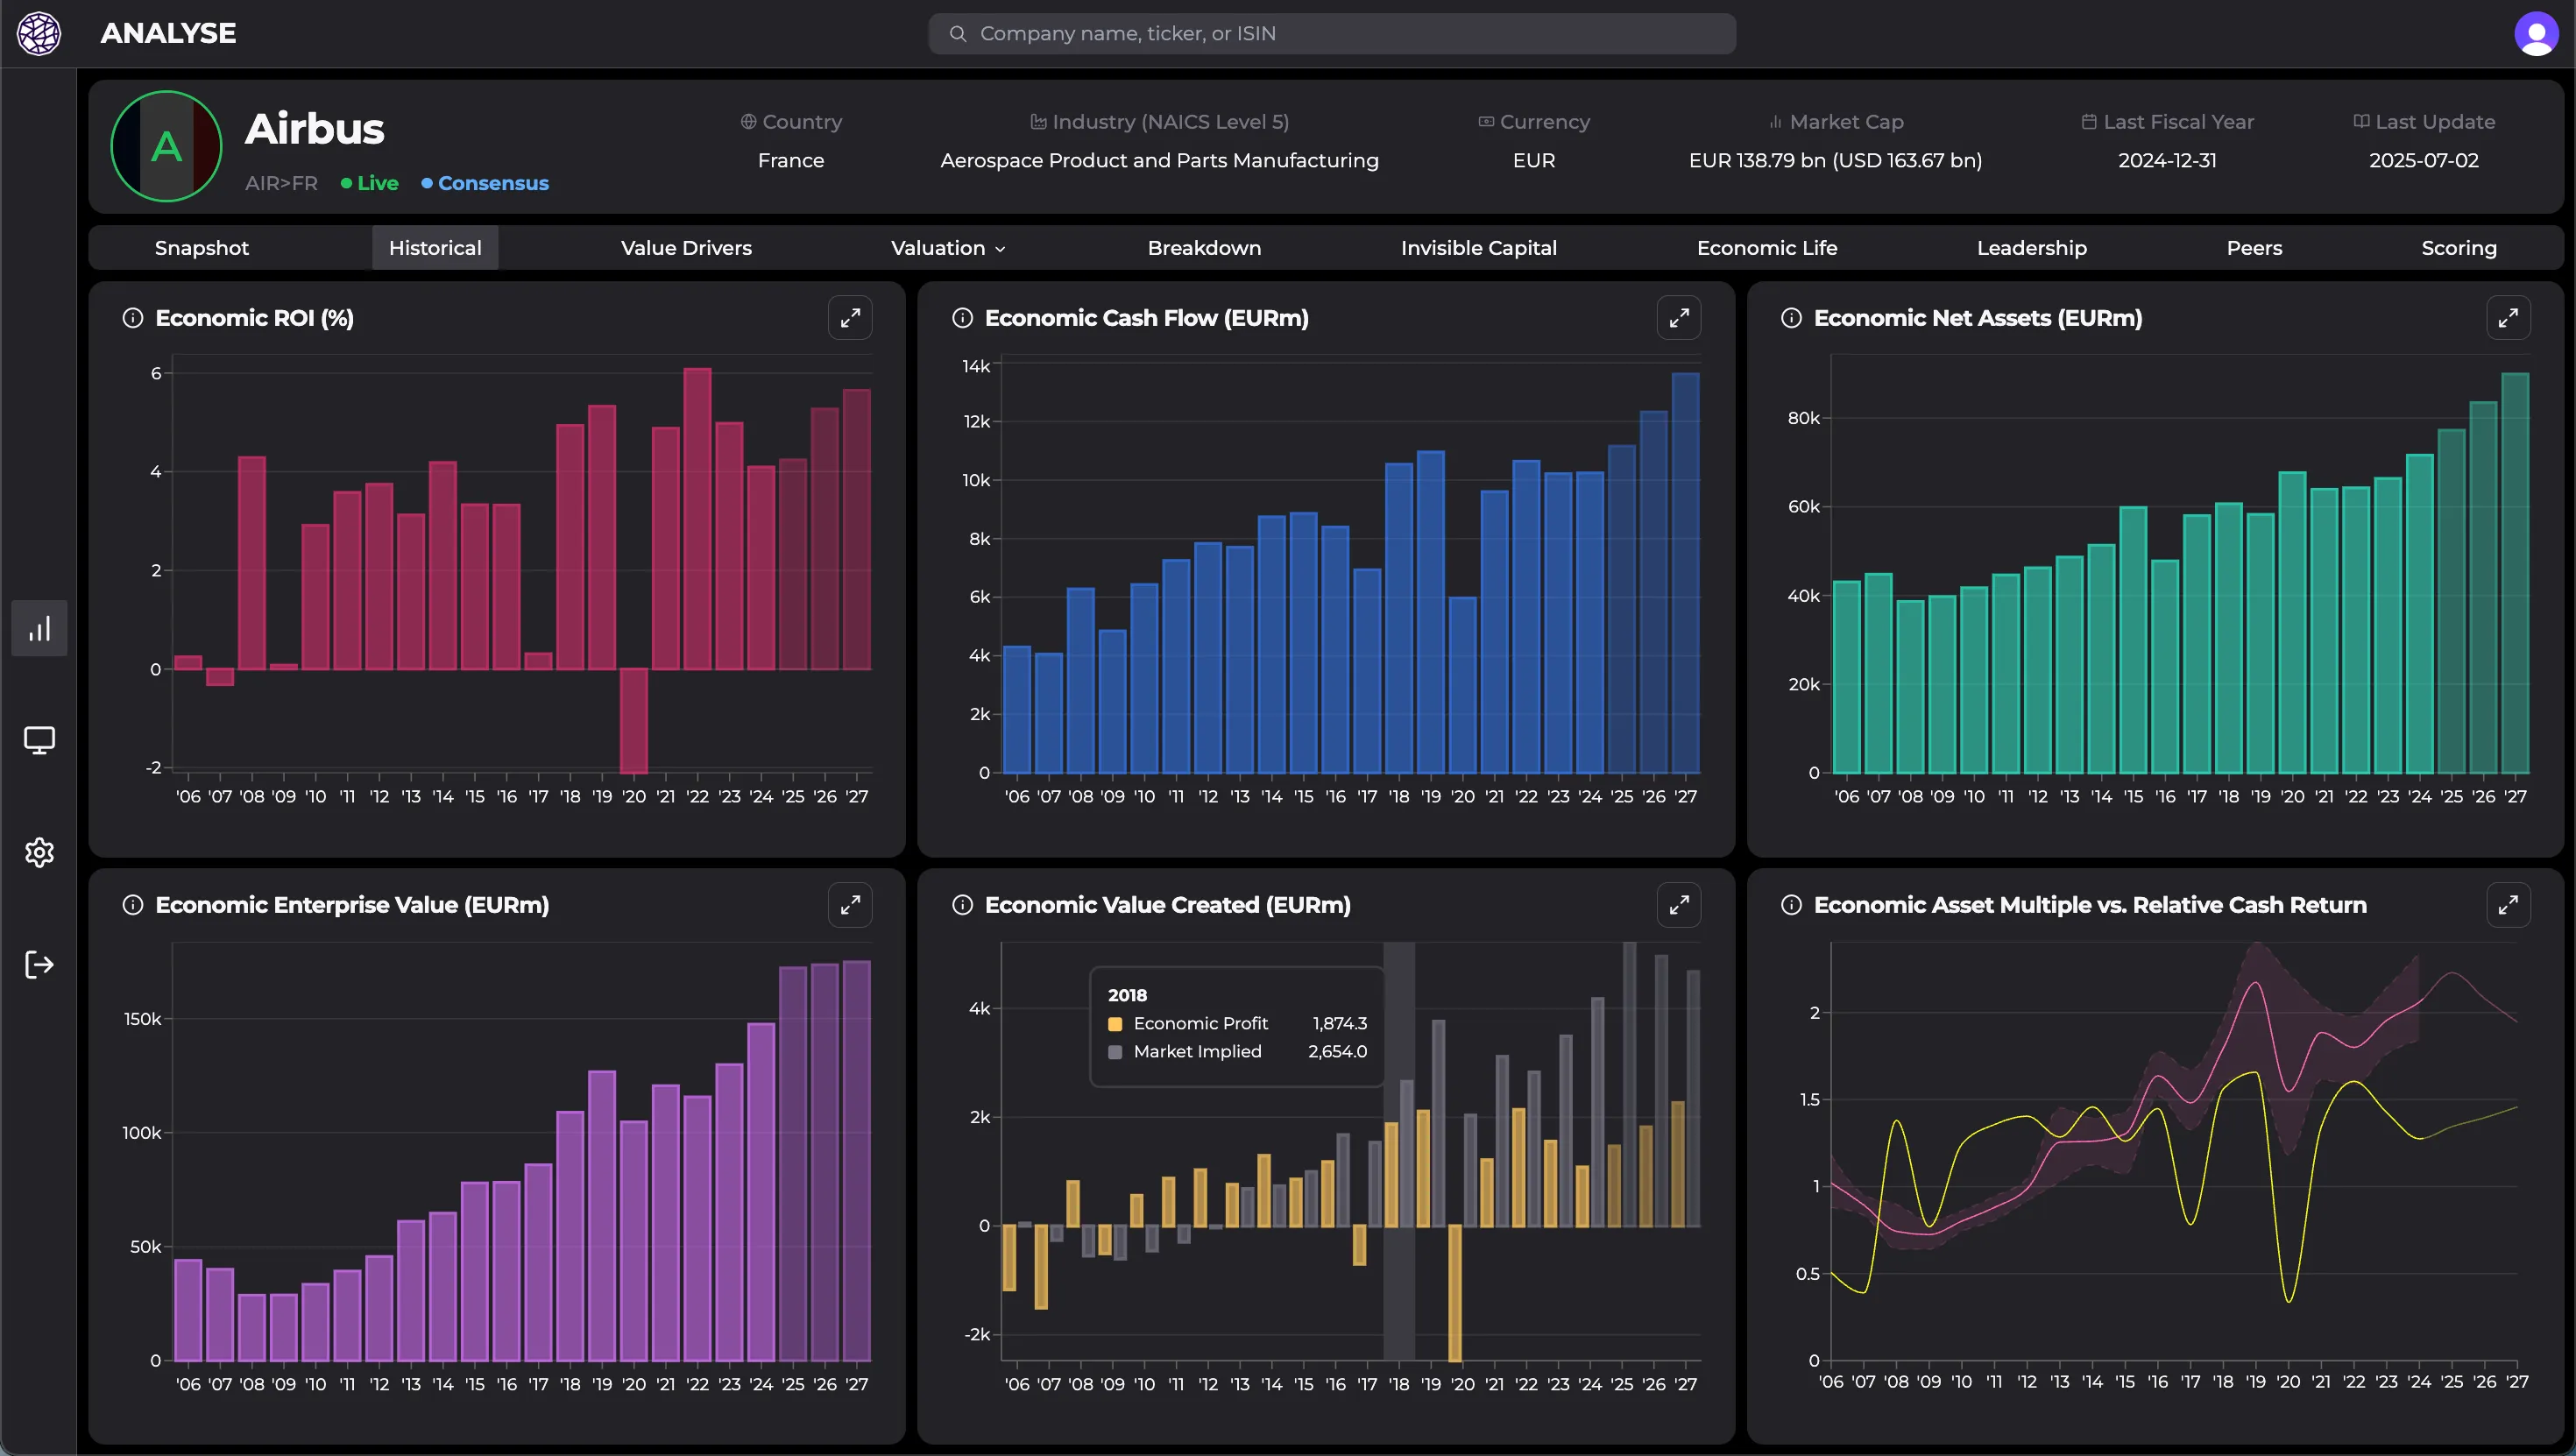Show info for Economic Asset Multiple chart
The height and width of the screenshot is (1456, 2576).
(1791, 905)
